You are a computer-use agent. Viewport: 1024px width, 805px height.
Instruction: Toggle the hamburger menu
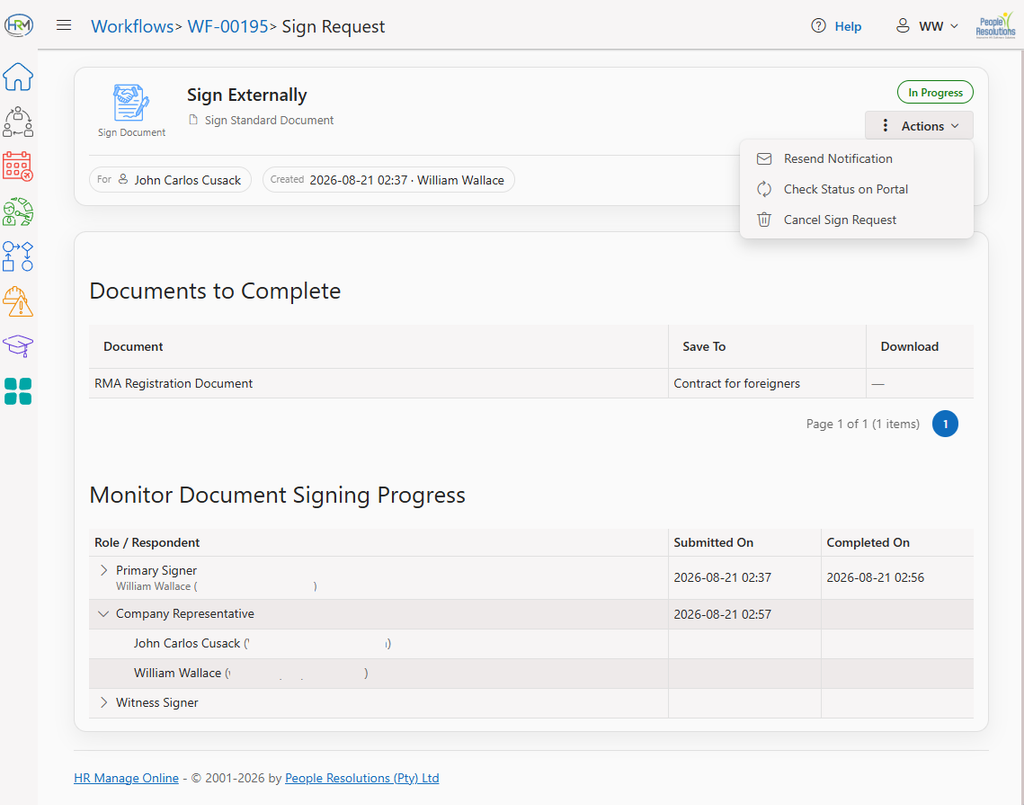(x=64, y=25)
